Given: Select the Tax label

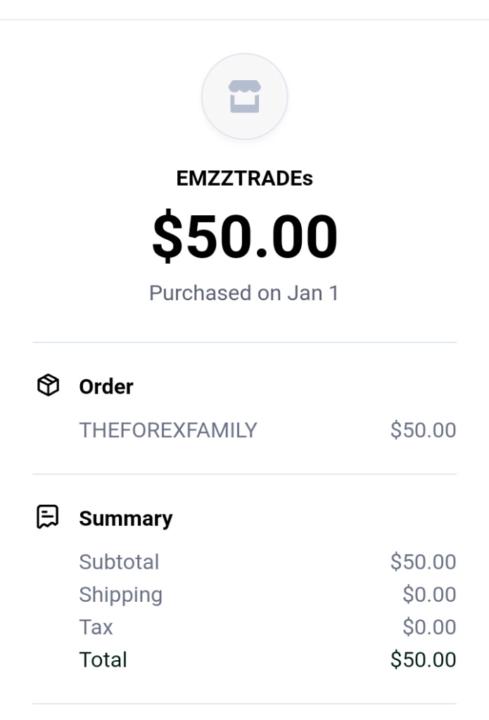Looking at the screenshot, I should tap(96, 627).
